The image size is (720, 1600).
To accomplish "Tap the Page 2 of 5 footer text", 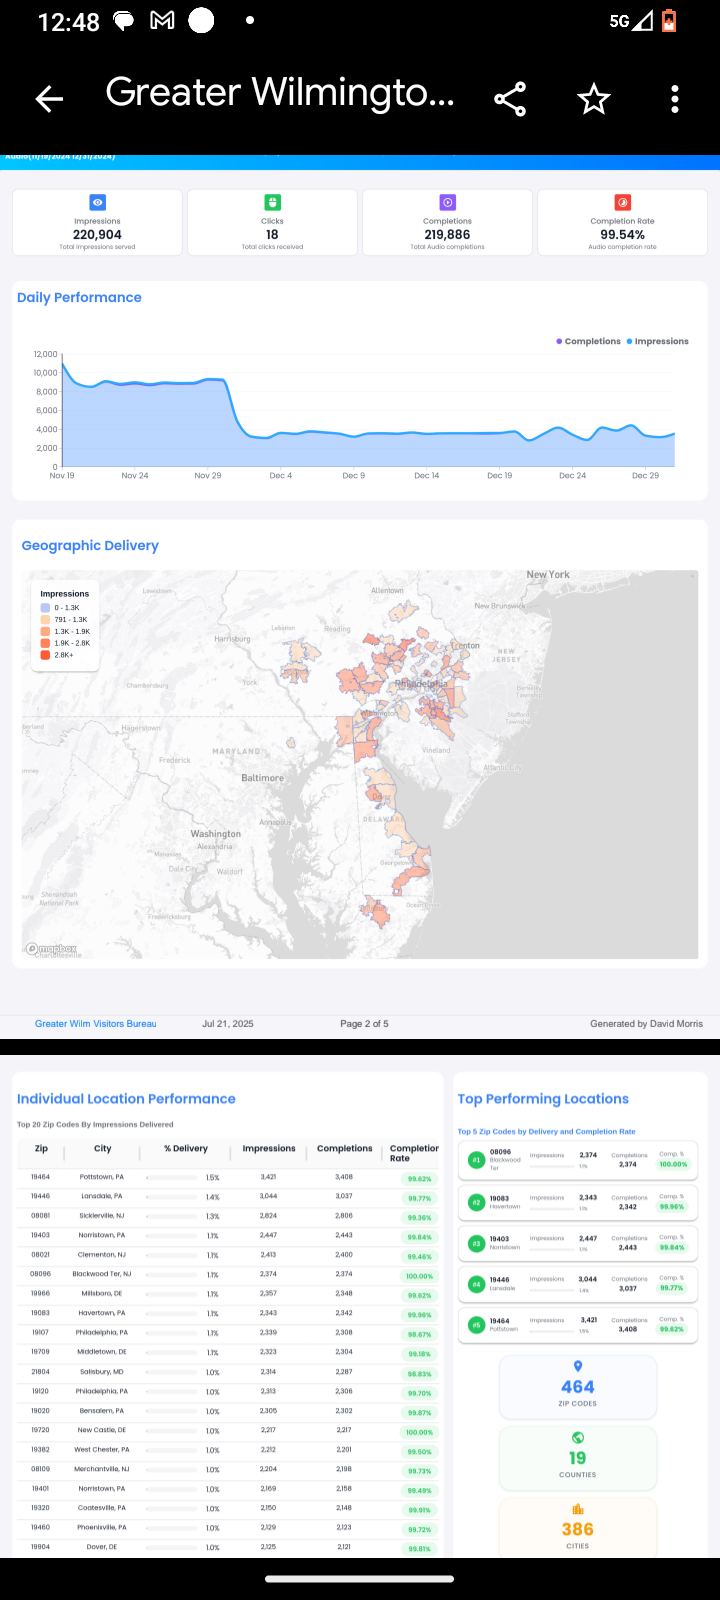I will point(364,1024).
